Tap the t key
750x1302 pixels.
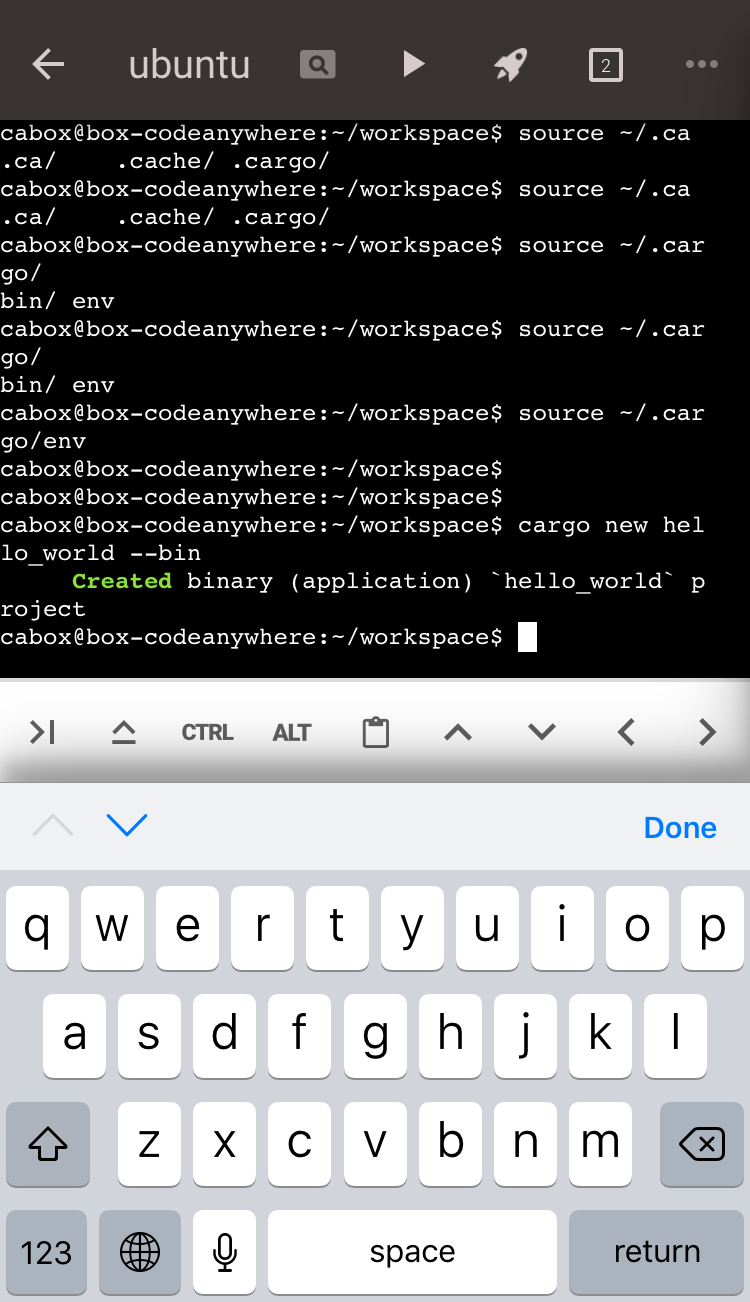point(337,927)
